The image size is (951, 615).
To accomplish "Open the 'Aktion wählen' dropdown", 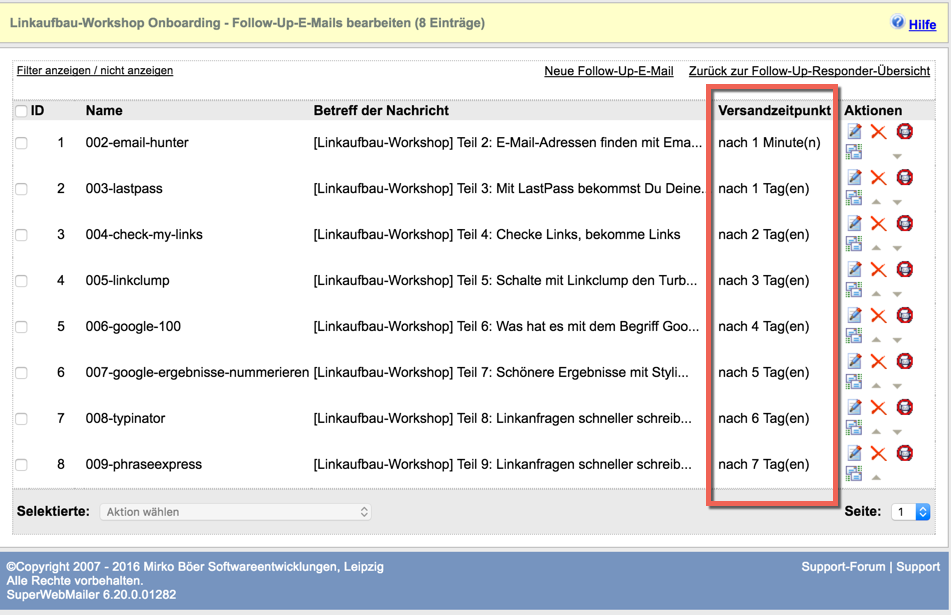I will click(x=235, y=512).
